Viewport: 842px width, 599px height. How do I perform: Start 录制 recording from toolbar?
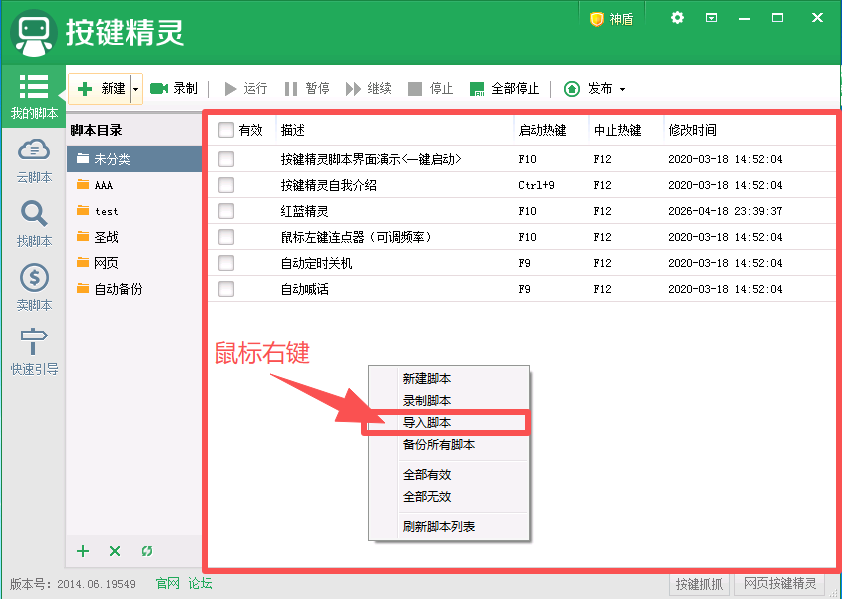point(173,89)
